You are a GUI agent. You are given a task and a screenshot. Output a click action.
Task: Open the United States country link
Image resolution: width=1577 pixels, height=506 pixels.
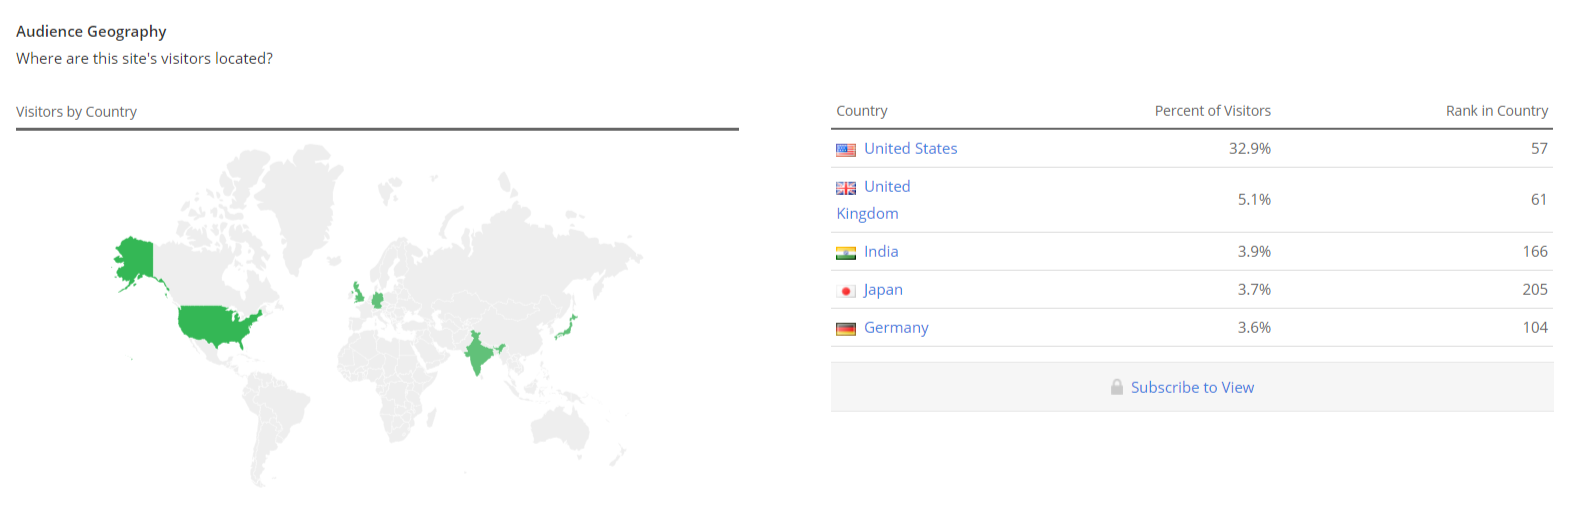tap(910, 149)
